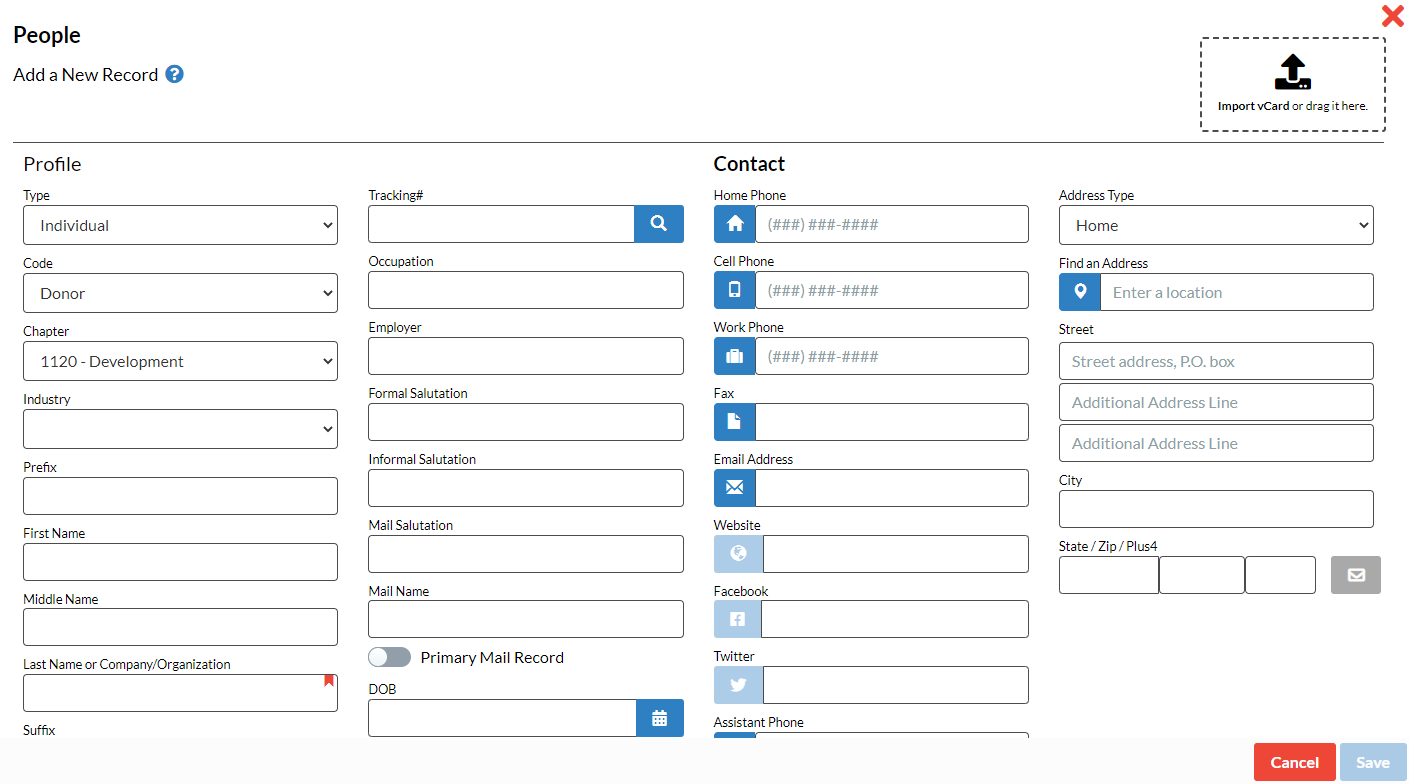Click the first Additional Address Line field
The image size is (1409, 784).
1216,402
